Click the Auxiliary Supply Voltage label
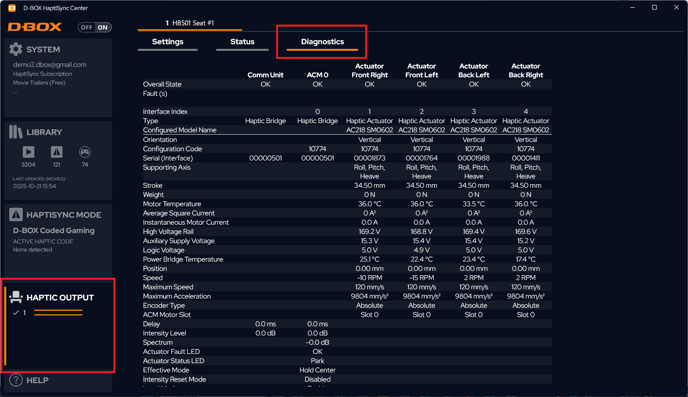 [179, 241]
